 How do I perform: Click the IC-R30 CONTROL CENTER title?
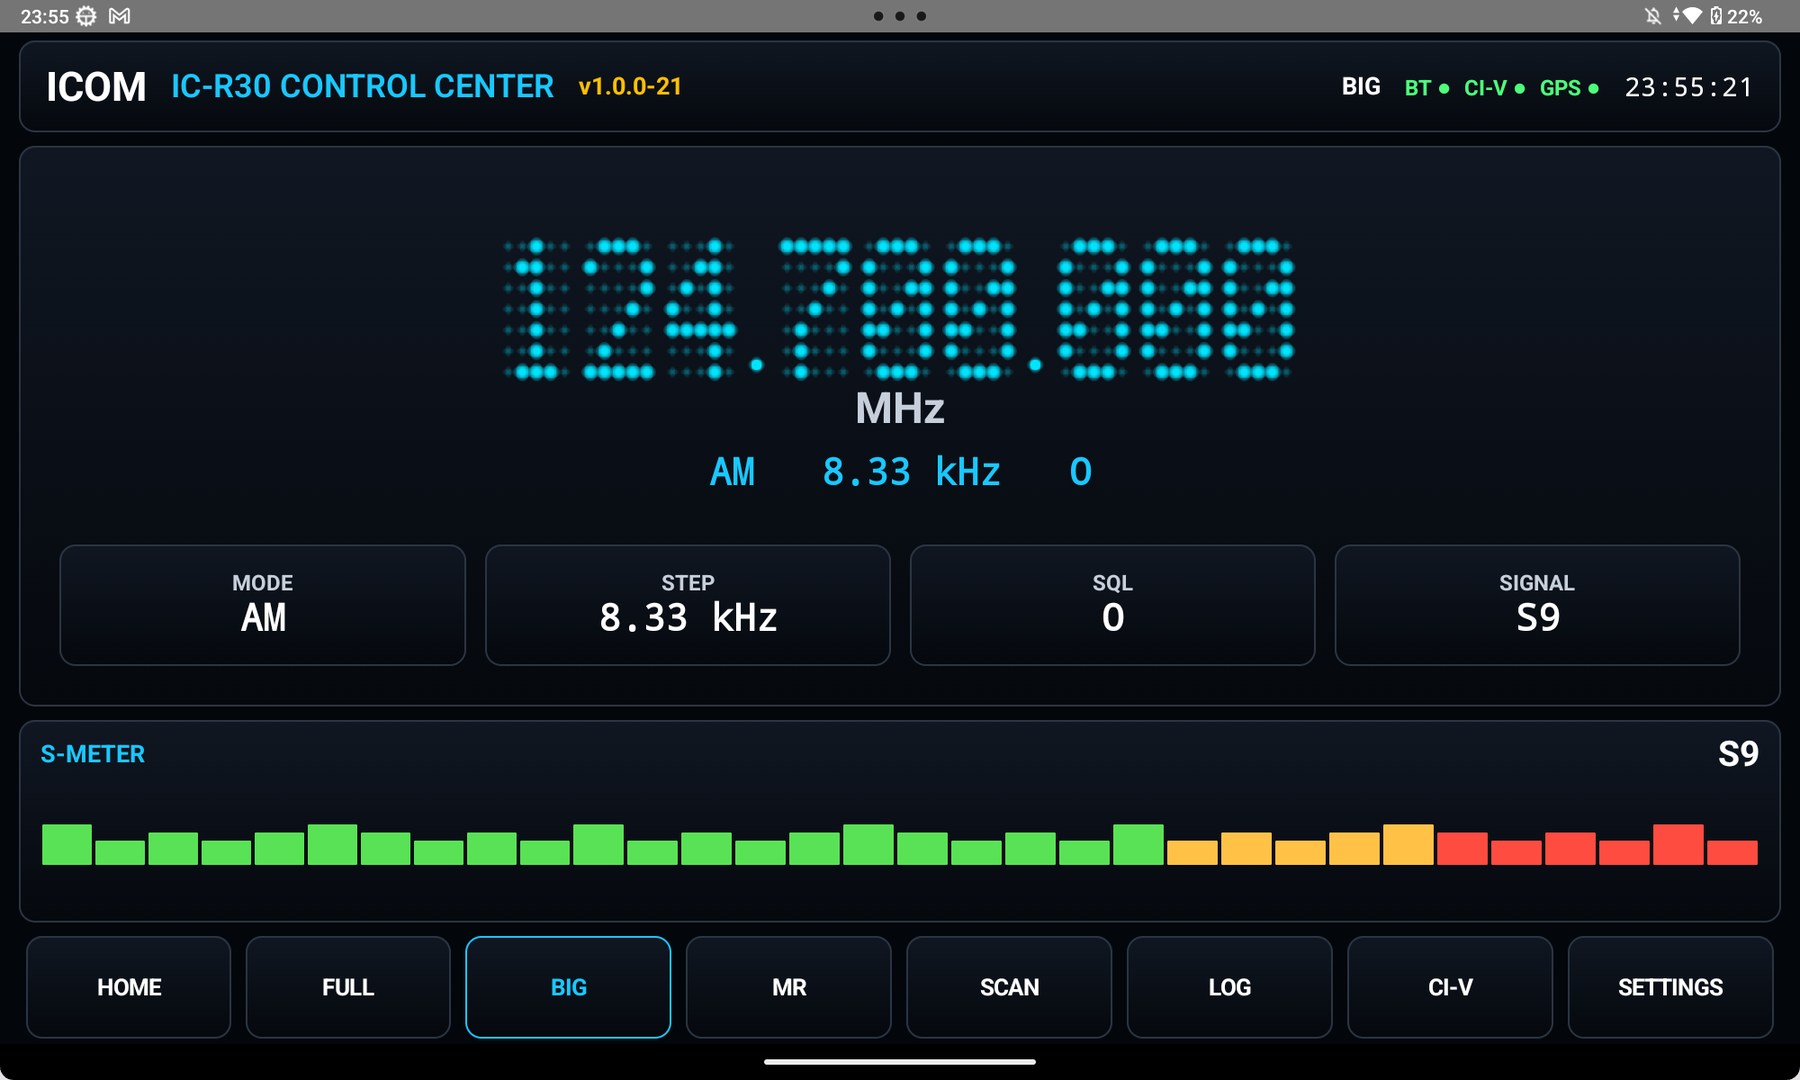click(x=362, y=86)
